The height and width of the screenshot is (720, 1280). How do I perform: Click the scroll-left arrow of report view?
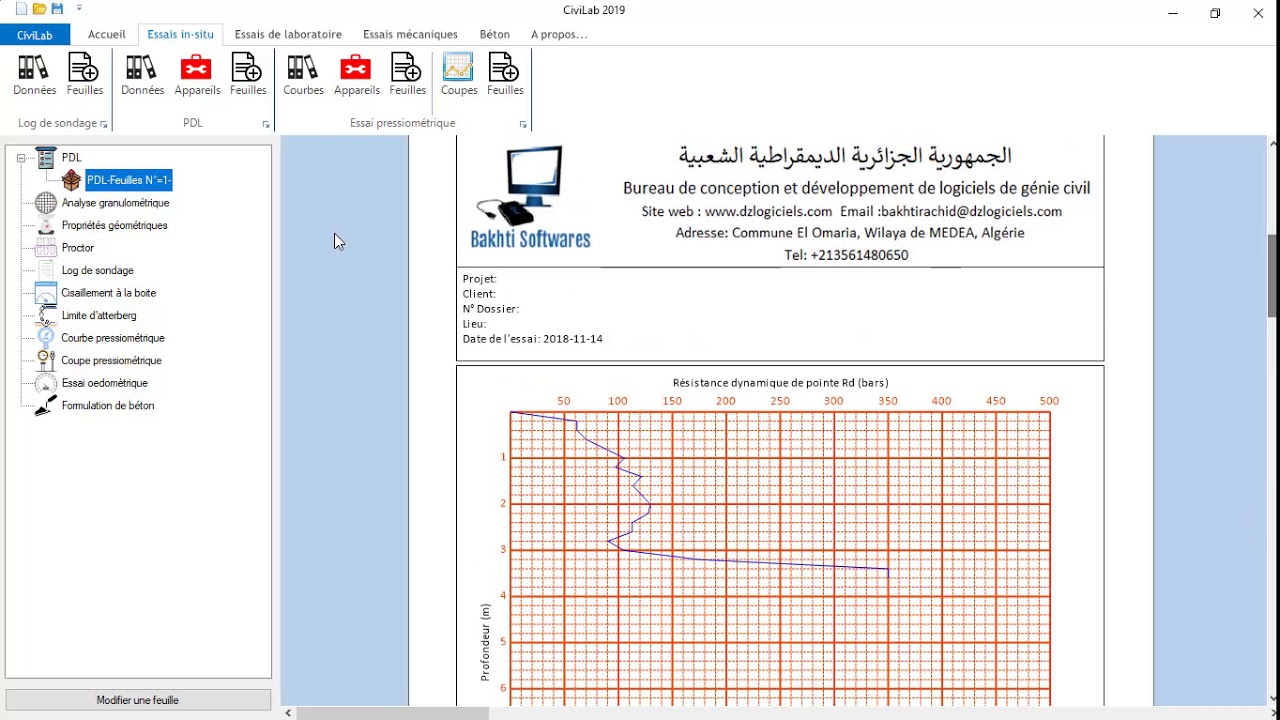[288, 713]
